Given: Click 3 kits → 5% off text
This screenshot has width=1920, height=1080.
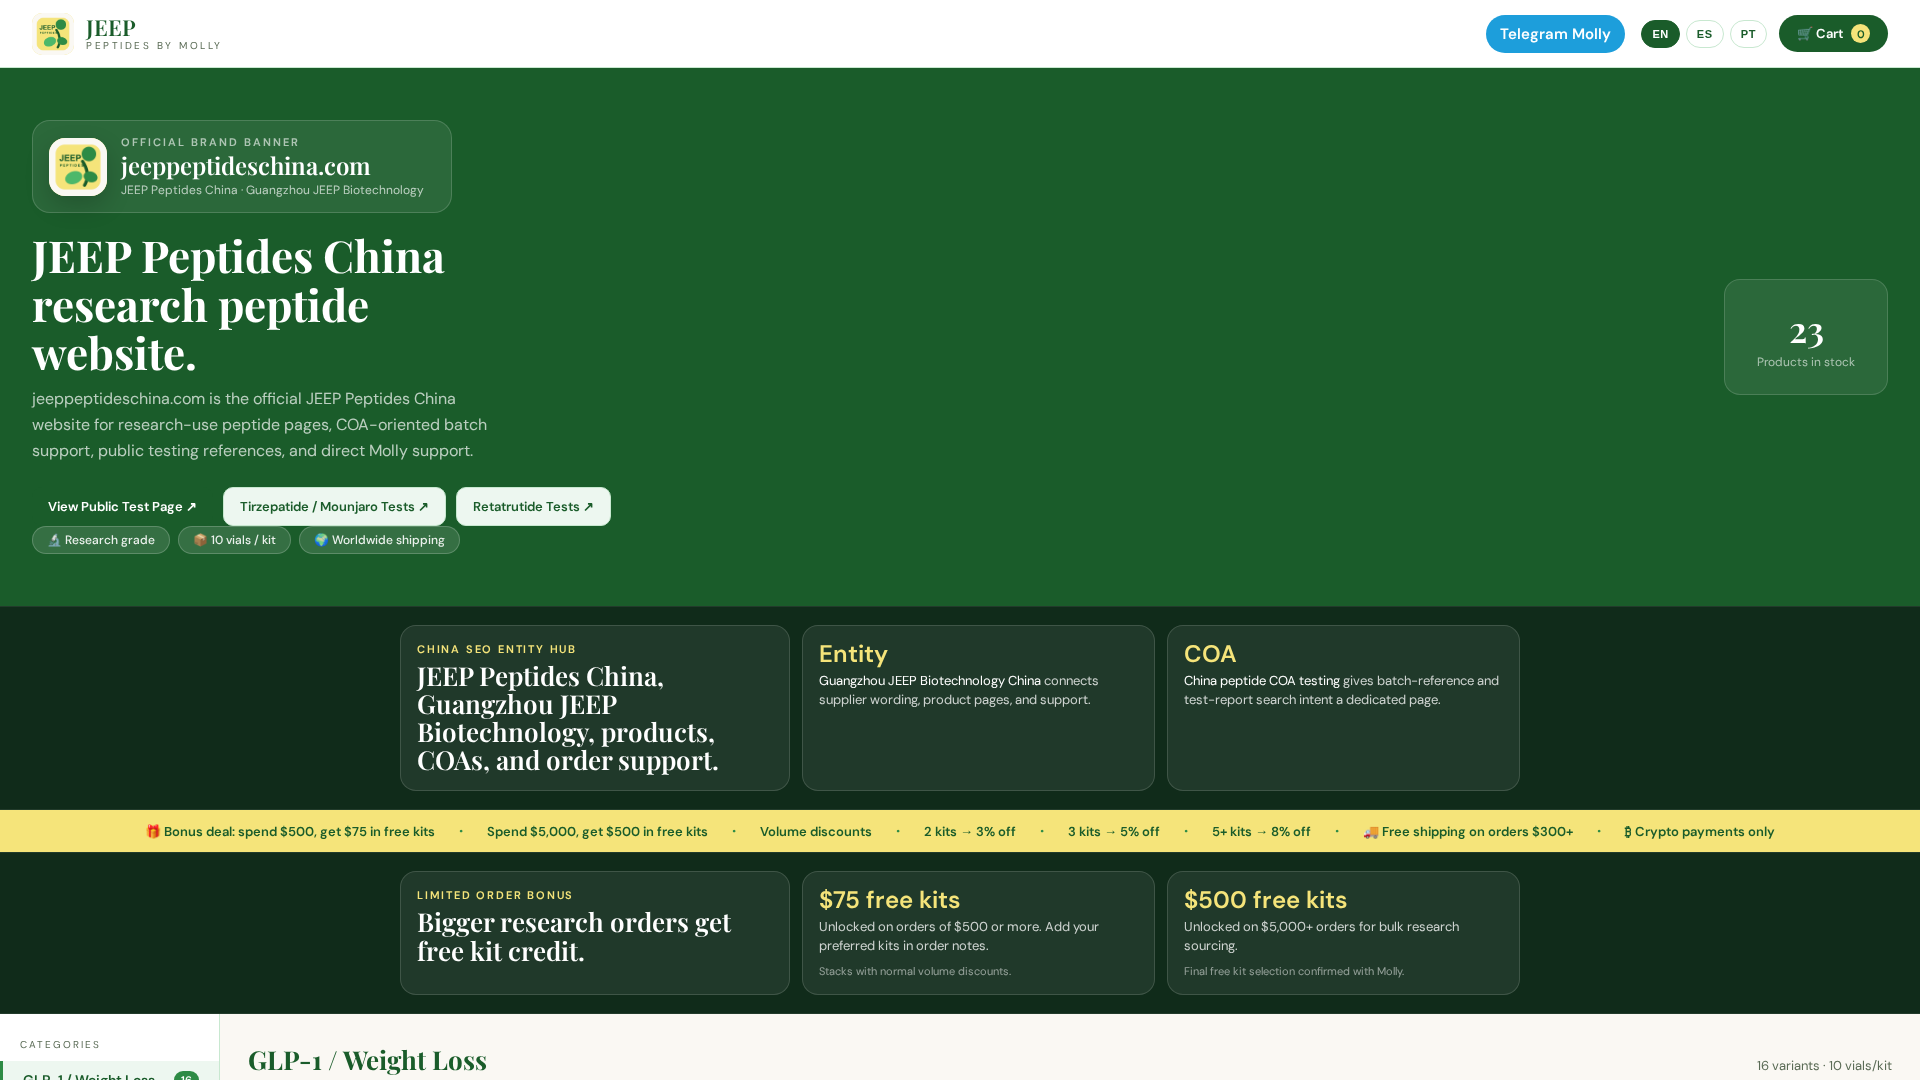Looking at the screenshot, I should coord(1114,832).
